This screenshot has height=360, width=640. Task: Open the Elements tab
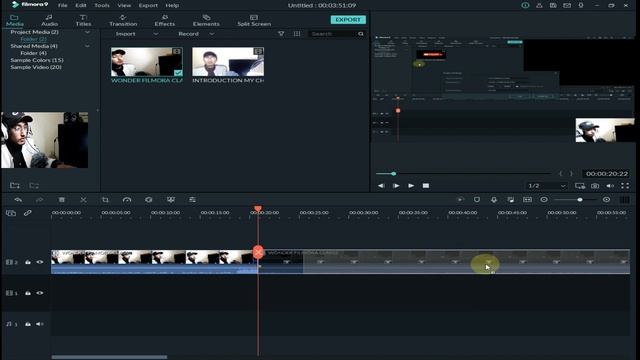pos(206,20)
